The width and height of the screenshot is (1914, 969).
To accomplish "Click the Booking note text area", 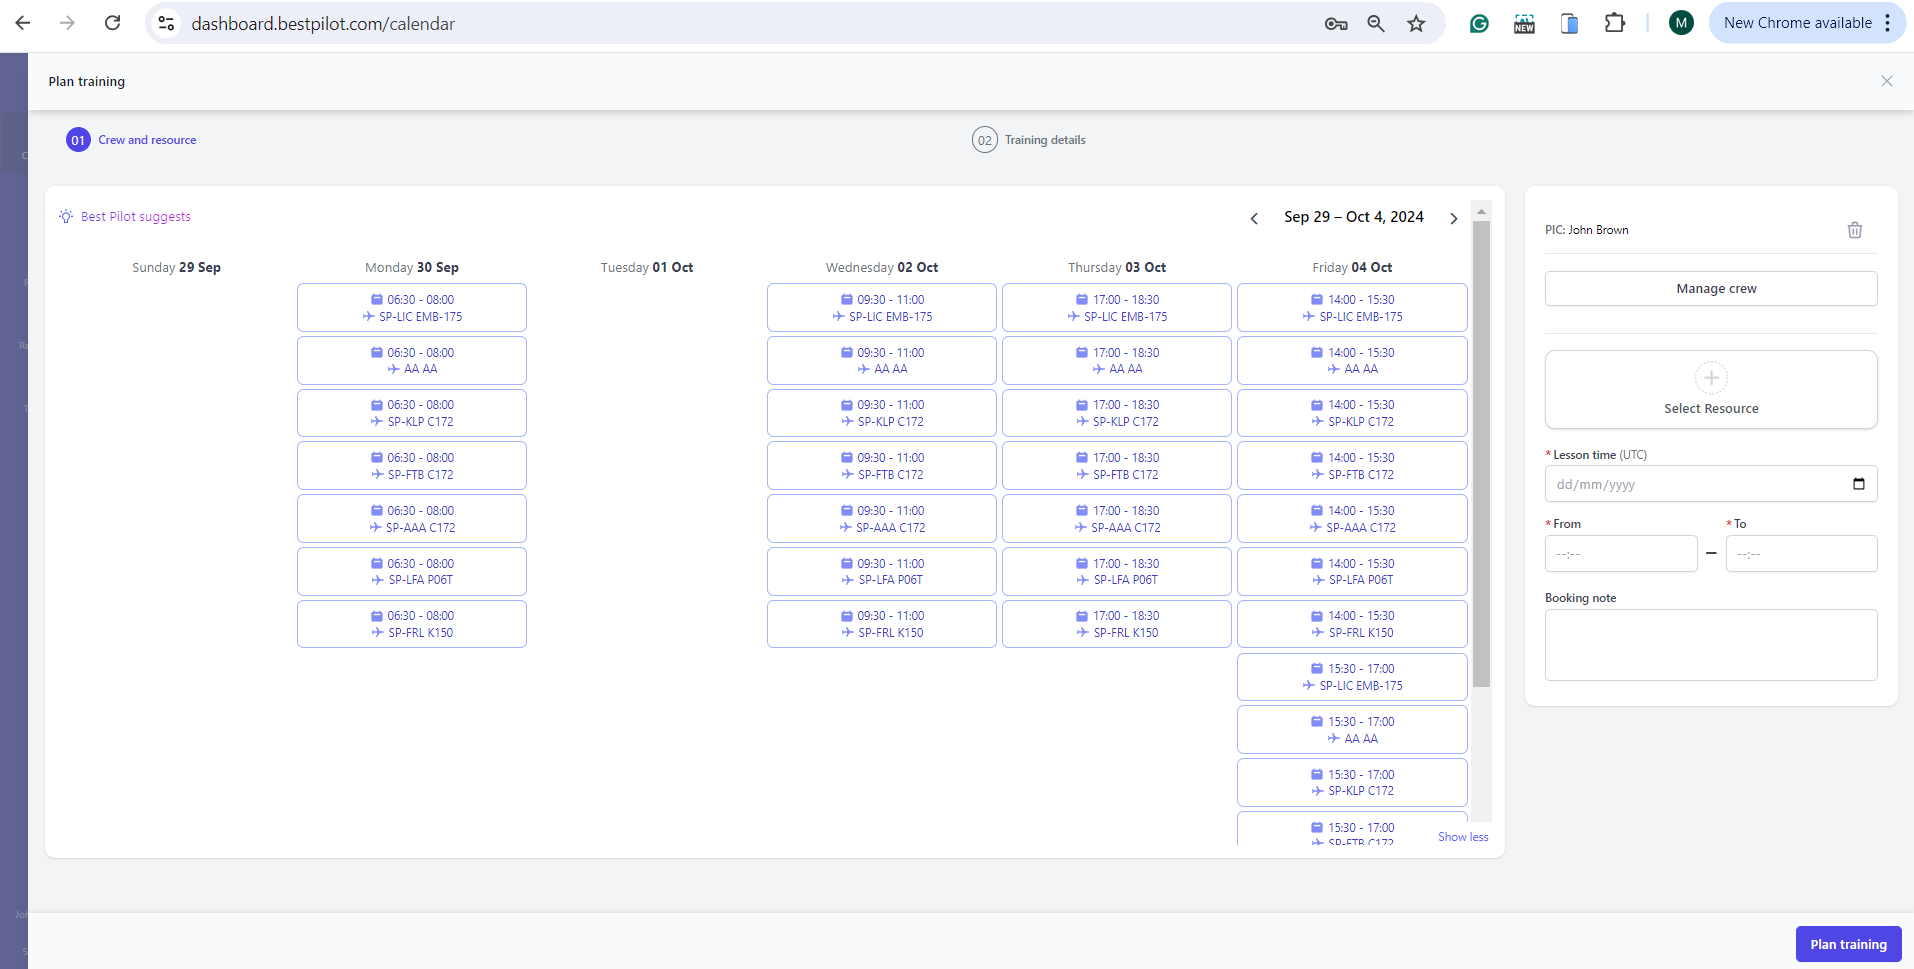I will click(x=1711, y=645).
